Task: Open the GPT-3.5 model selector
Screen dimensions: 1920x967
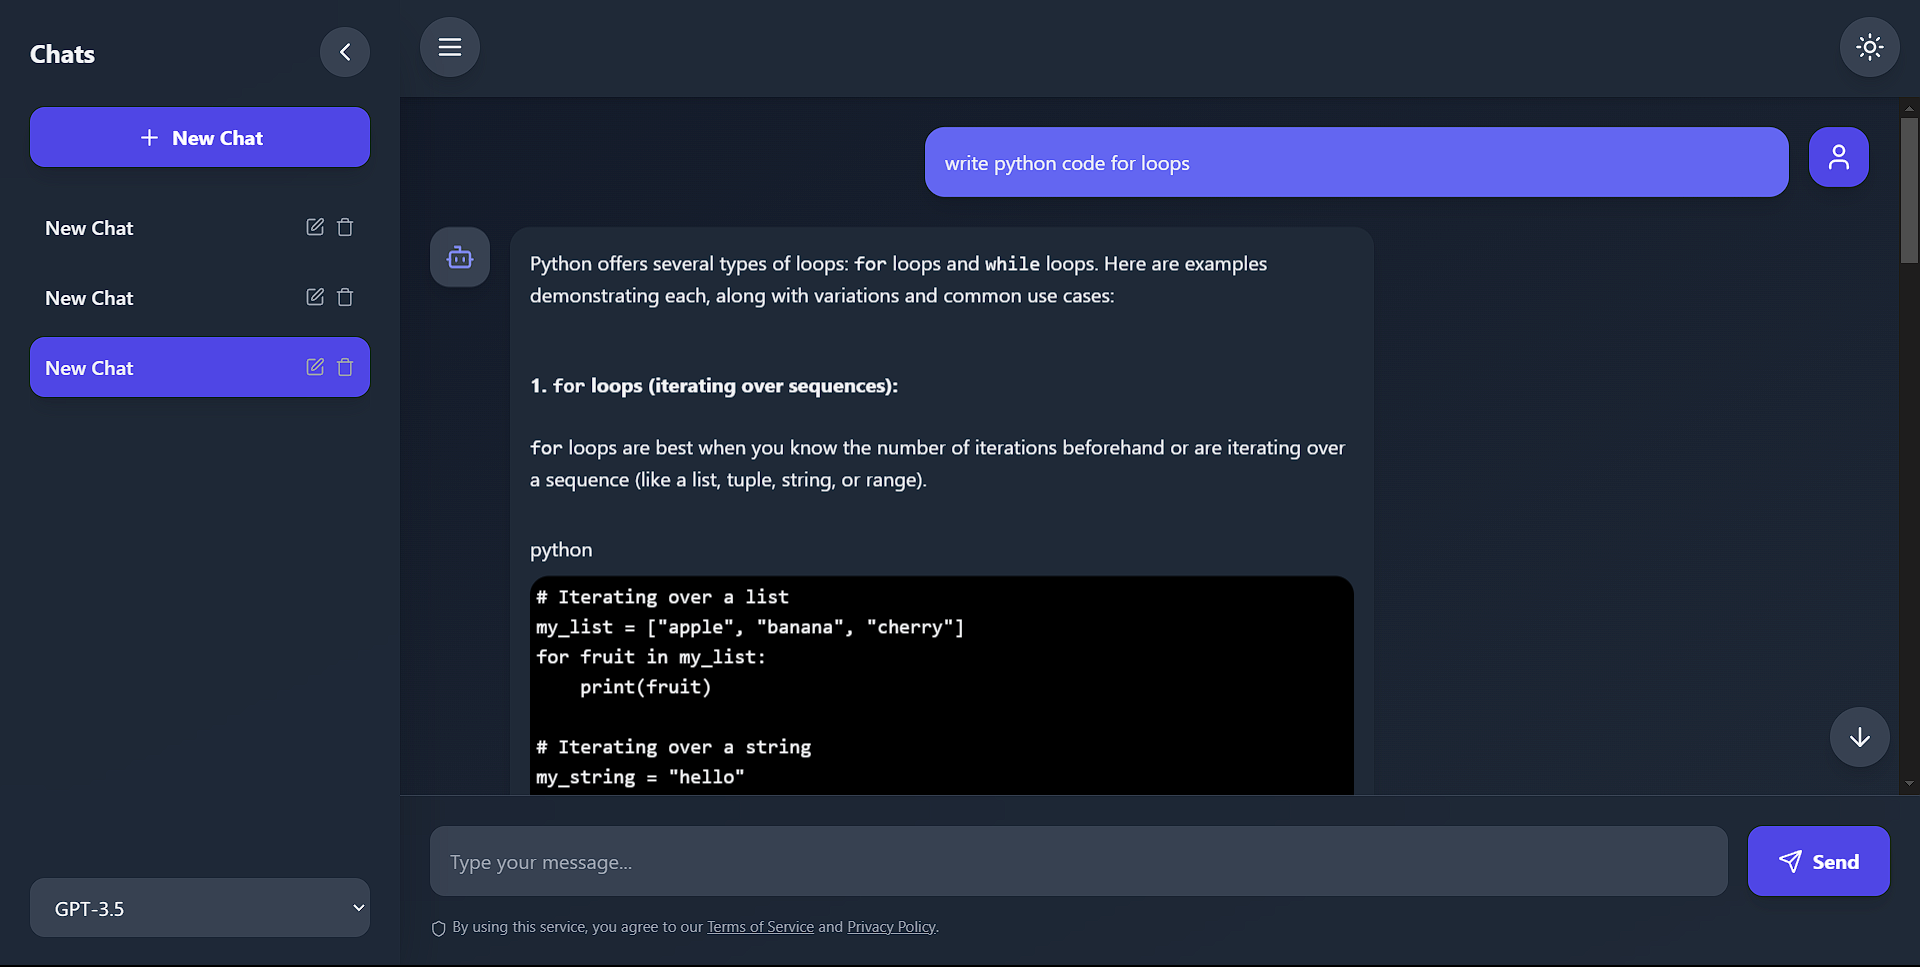Action: tap(200, 908)
